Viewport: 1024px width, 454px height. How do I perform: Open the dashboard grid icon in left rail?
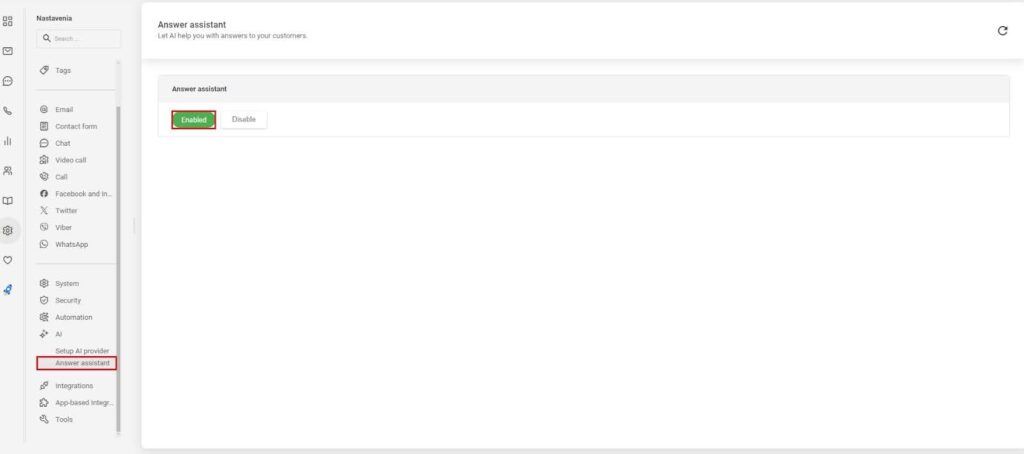coord(8,21)
